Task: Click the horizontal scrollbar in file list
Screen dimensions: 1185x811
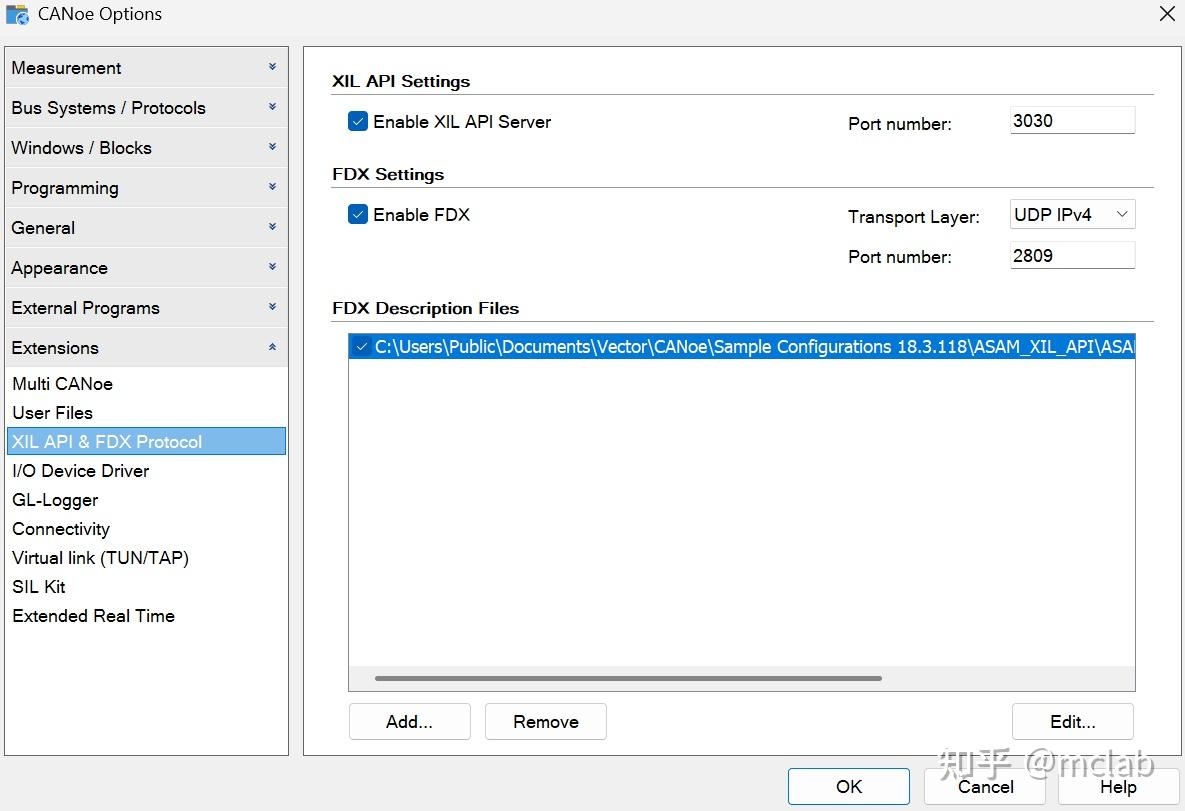Action: [x=628, y=679]
